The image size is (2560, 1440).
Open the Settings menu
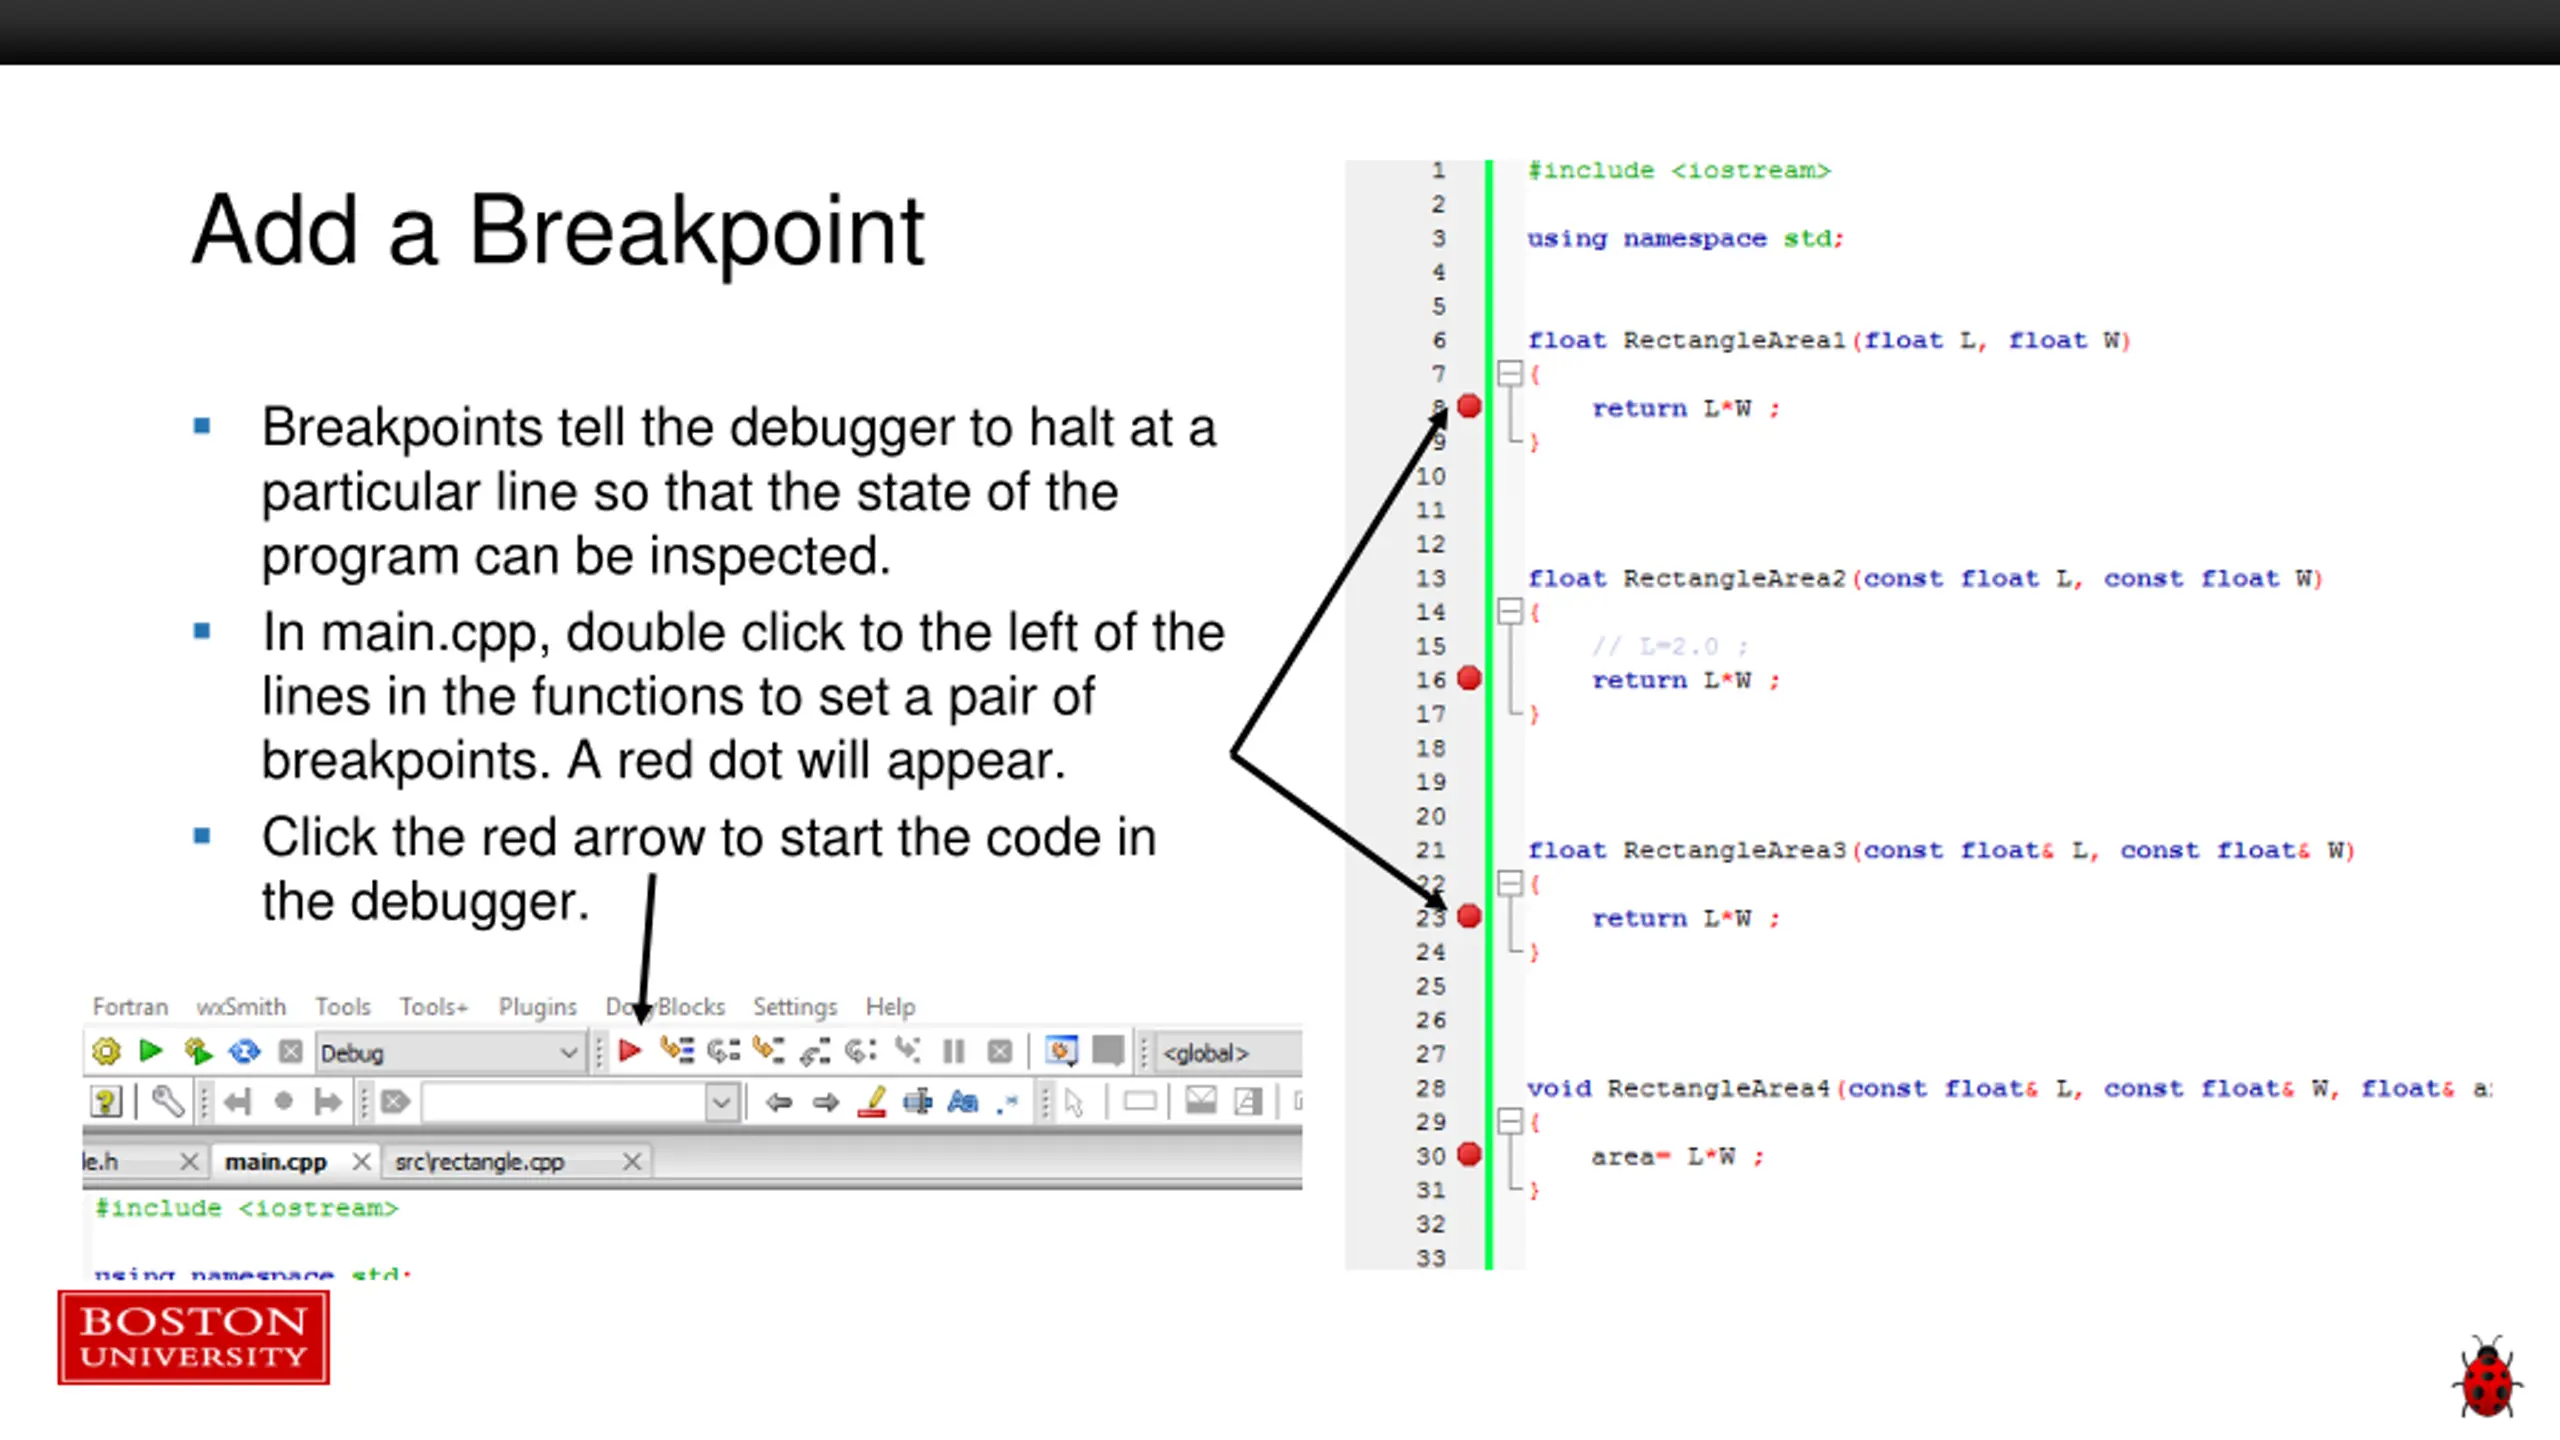795,1006
